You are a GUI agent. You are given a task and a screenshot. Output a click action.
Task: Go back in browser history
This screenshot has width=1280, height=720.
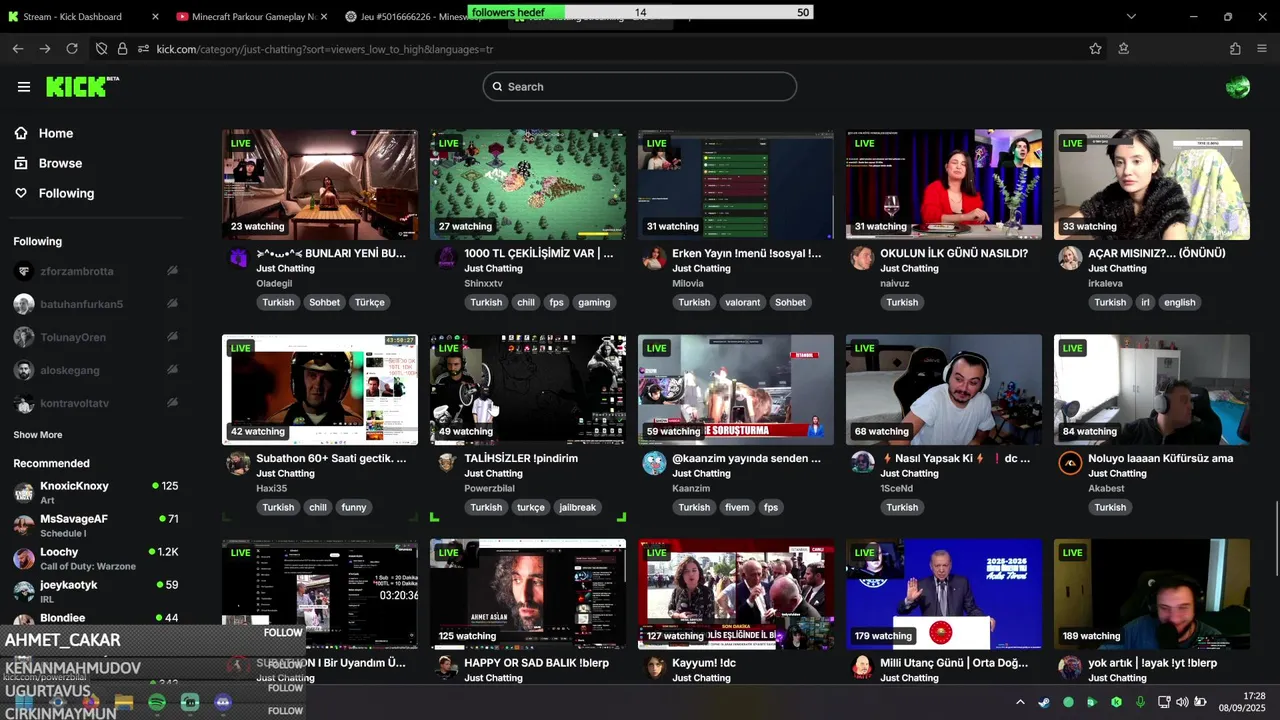pyautogui.click(x=18, y=49)
